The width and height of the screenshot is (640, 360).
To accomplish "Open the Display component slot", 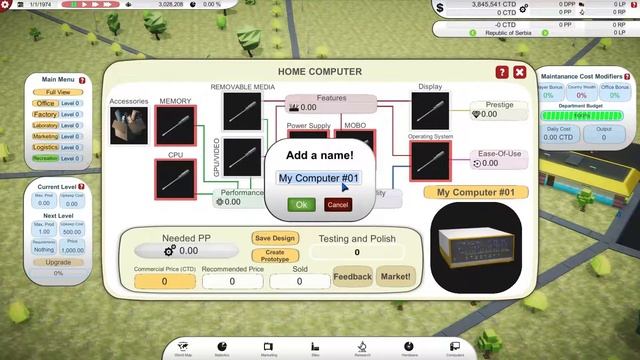I will (430, 111).
